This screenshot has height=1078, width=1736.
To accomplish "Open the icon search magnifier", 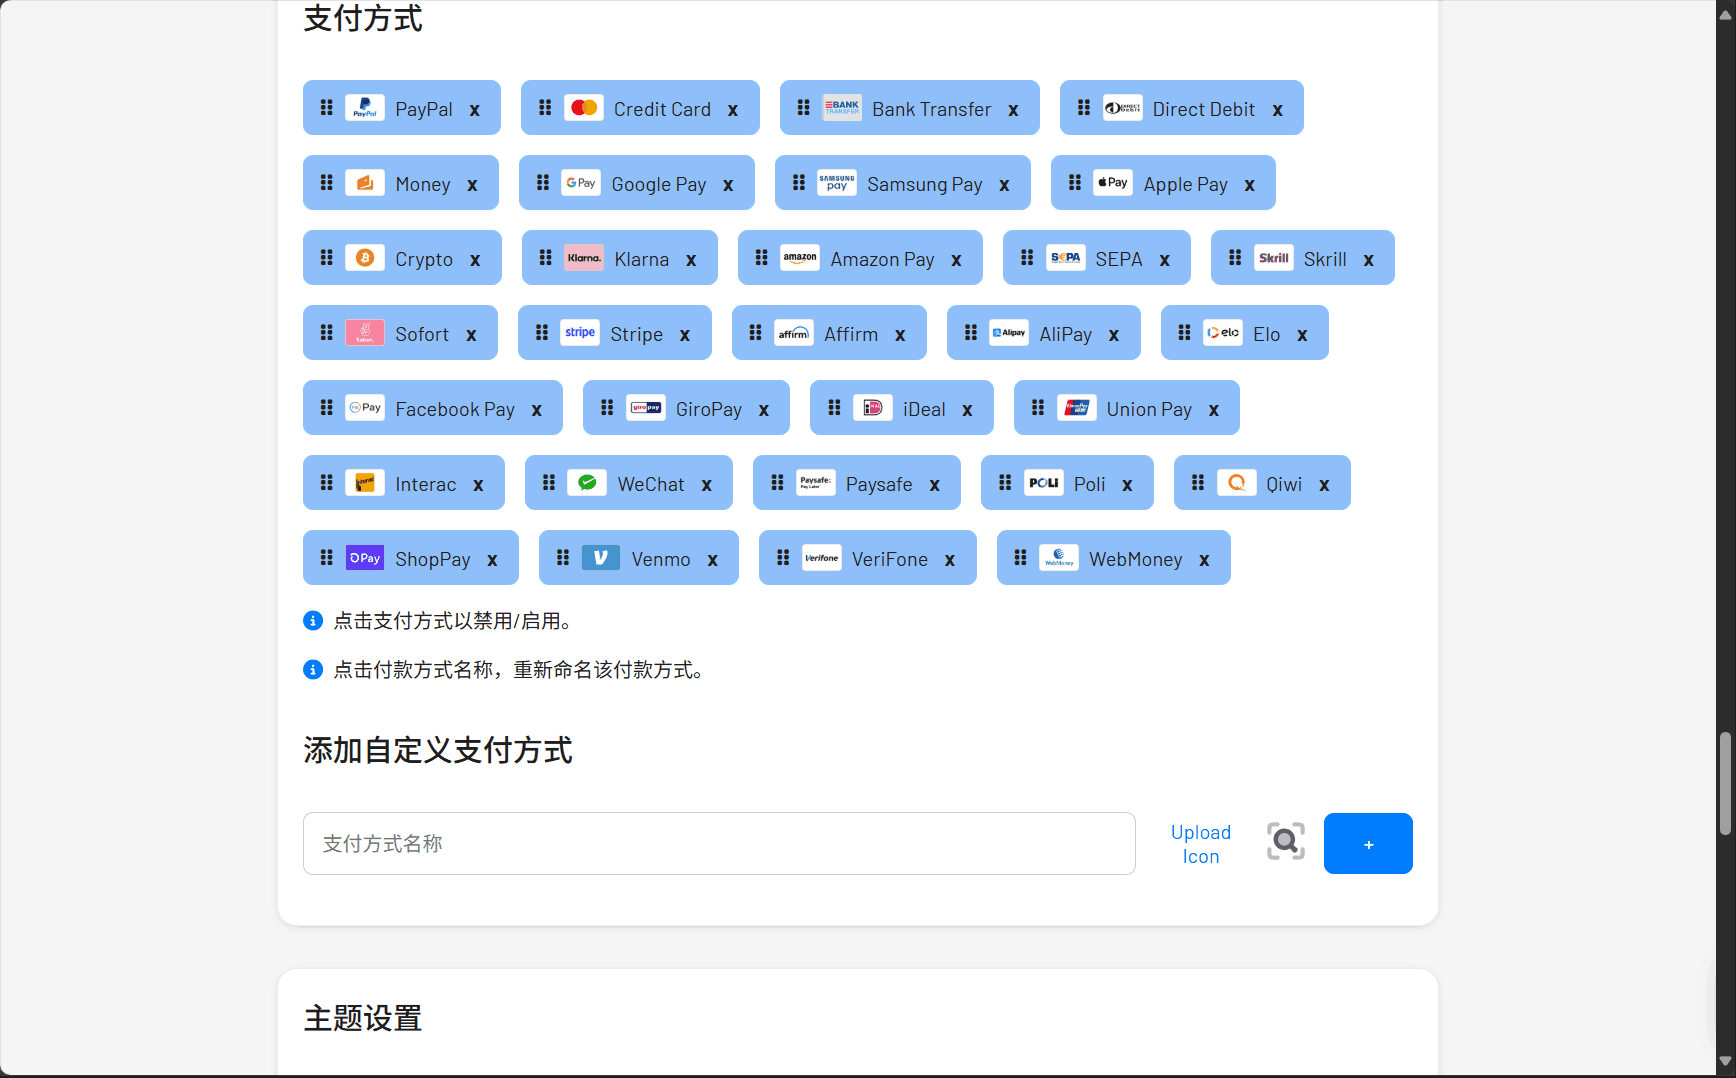I will click(1285, 842).
